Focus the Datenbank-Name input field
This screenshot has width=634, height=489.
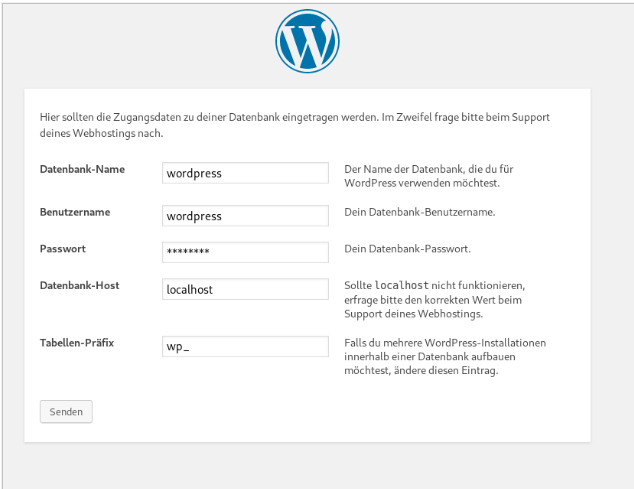[245, 173]
